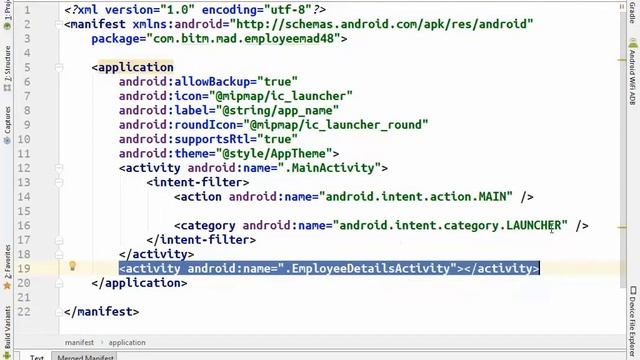Screen dimensions: 640x360
Task: Click gutter line number 12
Action: 24,168
